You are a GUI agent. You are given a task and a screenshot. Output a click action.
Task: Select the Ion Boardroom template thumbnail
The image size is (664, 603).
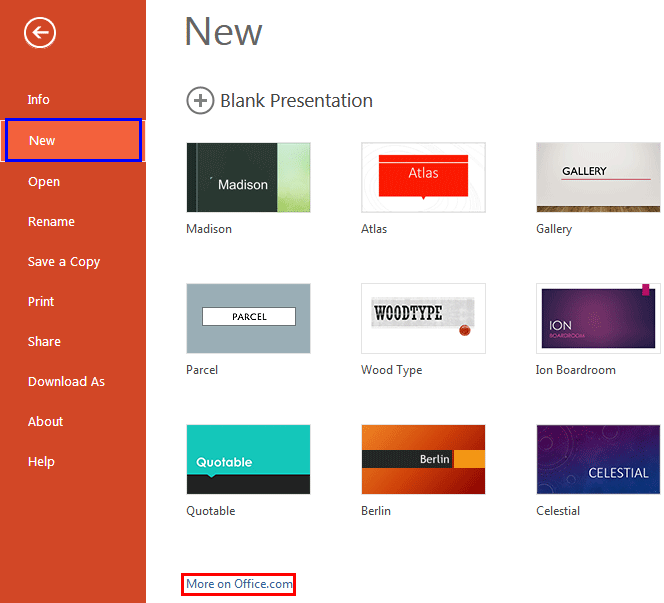[598, 318]
